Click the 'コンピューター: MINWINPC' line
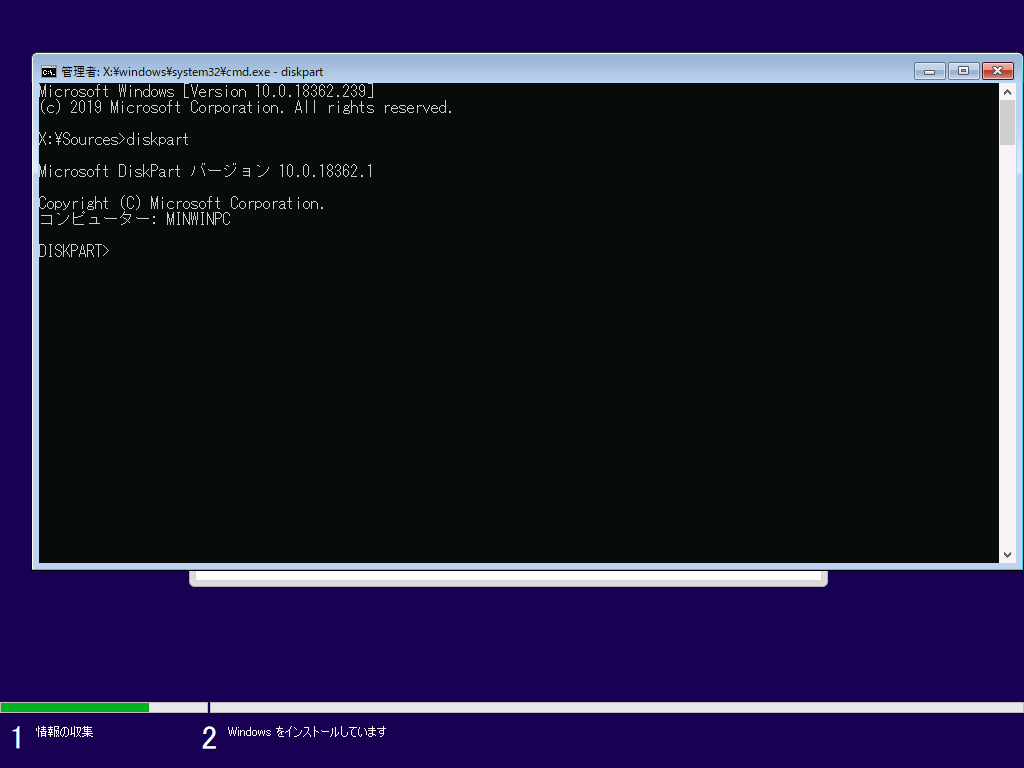 [135, 219]
